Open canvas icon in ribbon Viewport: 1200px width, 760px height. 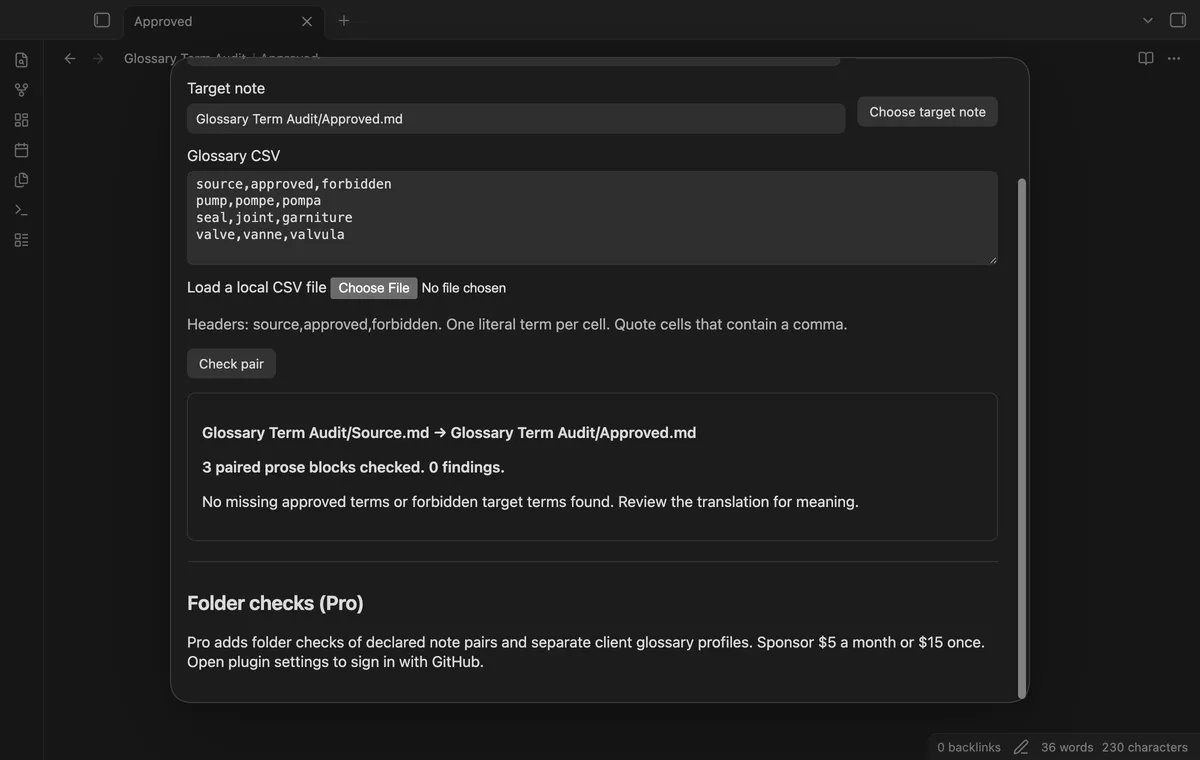(21, 120)
